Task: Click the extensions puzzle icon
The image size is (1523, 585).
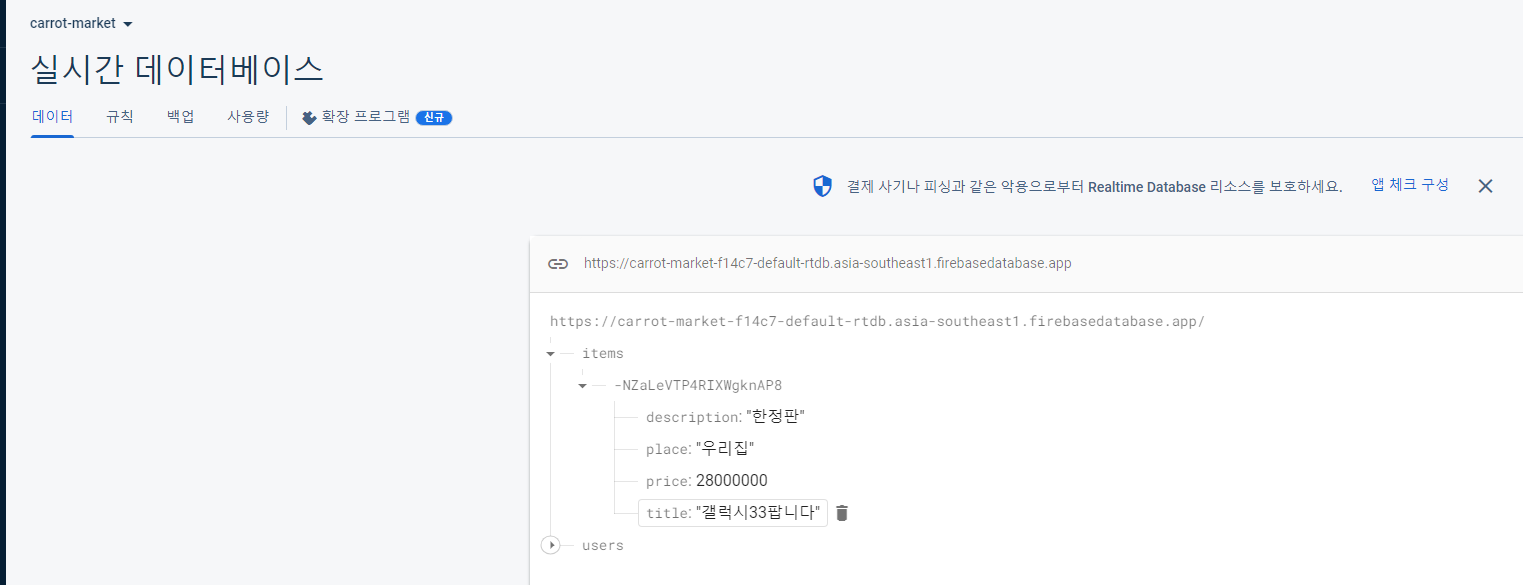Action: [x=309, y=117]
